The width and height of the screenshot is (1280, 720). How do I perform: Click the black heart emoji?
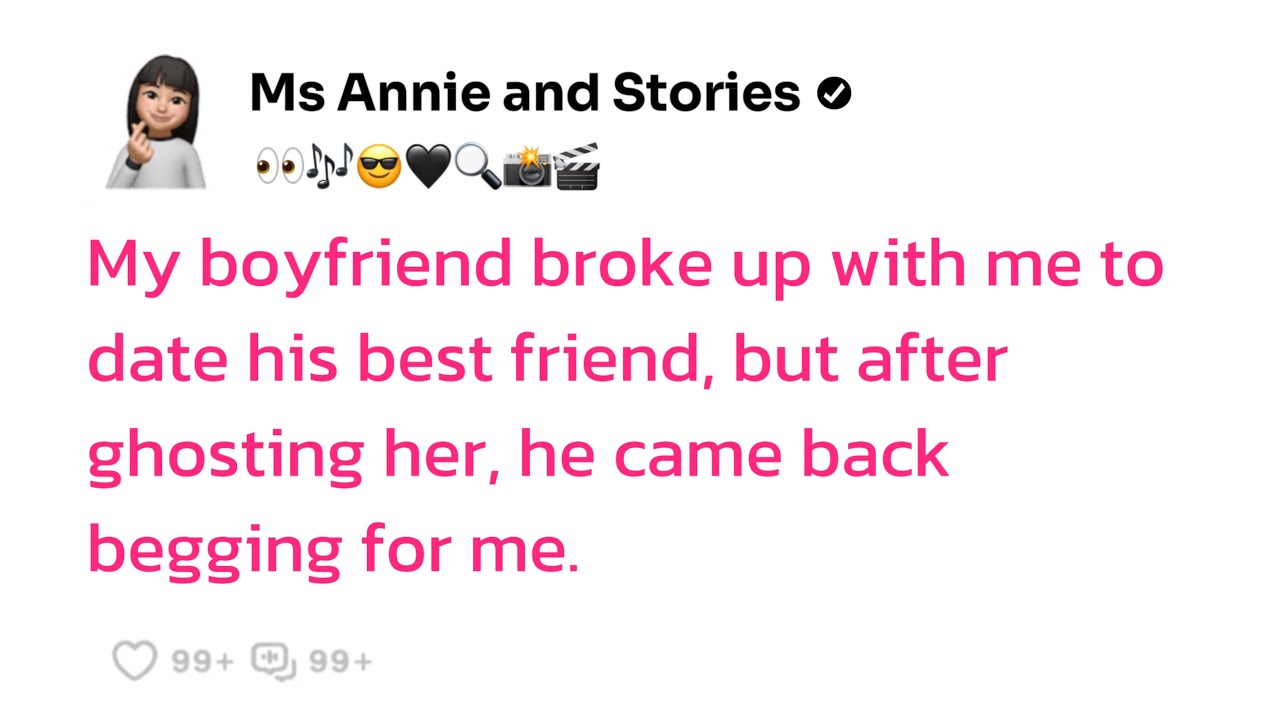(428, 166)
